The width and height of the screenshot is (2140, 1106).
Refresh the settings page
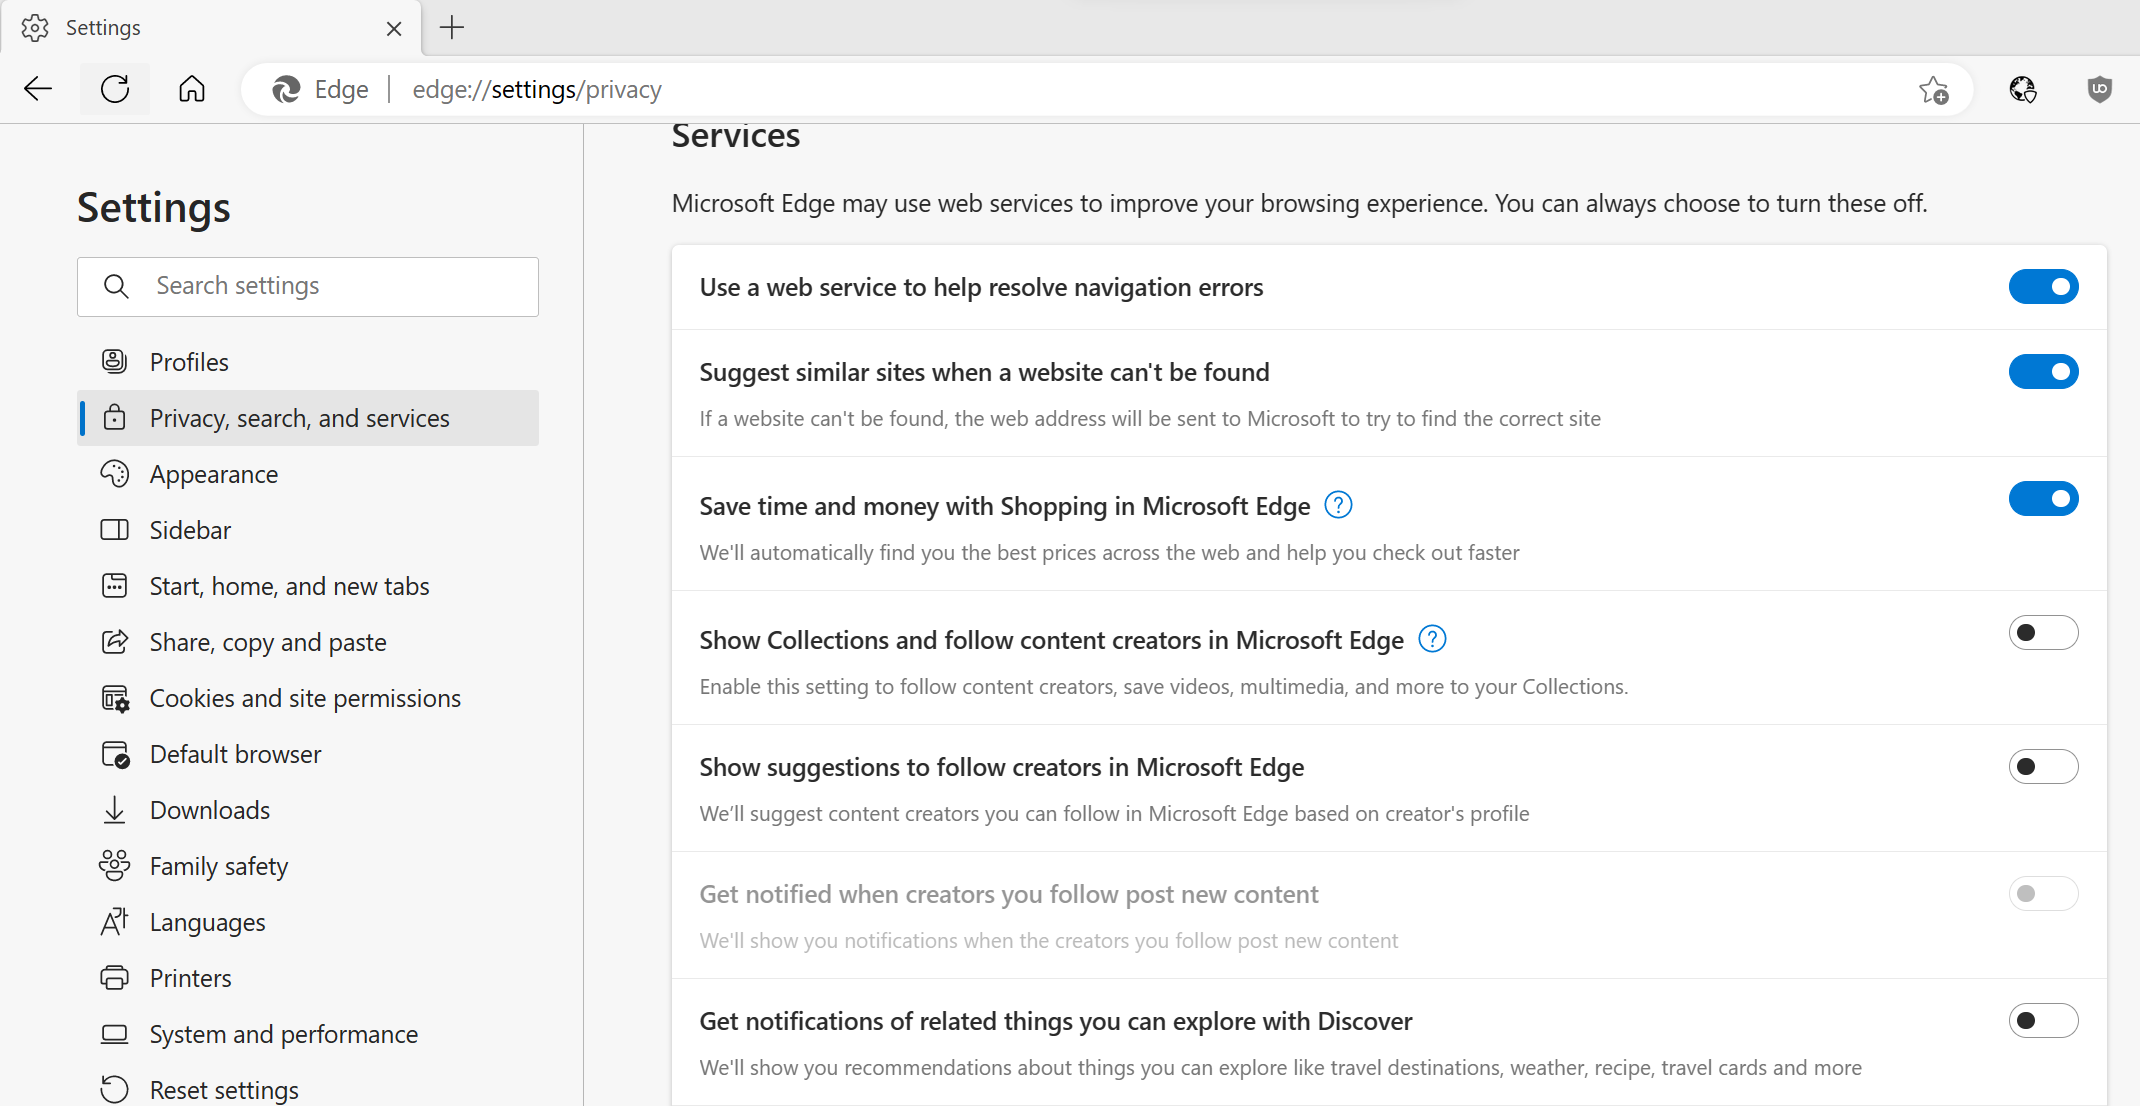pyautogui.click(x=115, y=89)
